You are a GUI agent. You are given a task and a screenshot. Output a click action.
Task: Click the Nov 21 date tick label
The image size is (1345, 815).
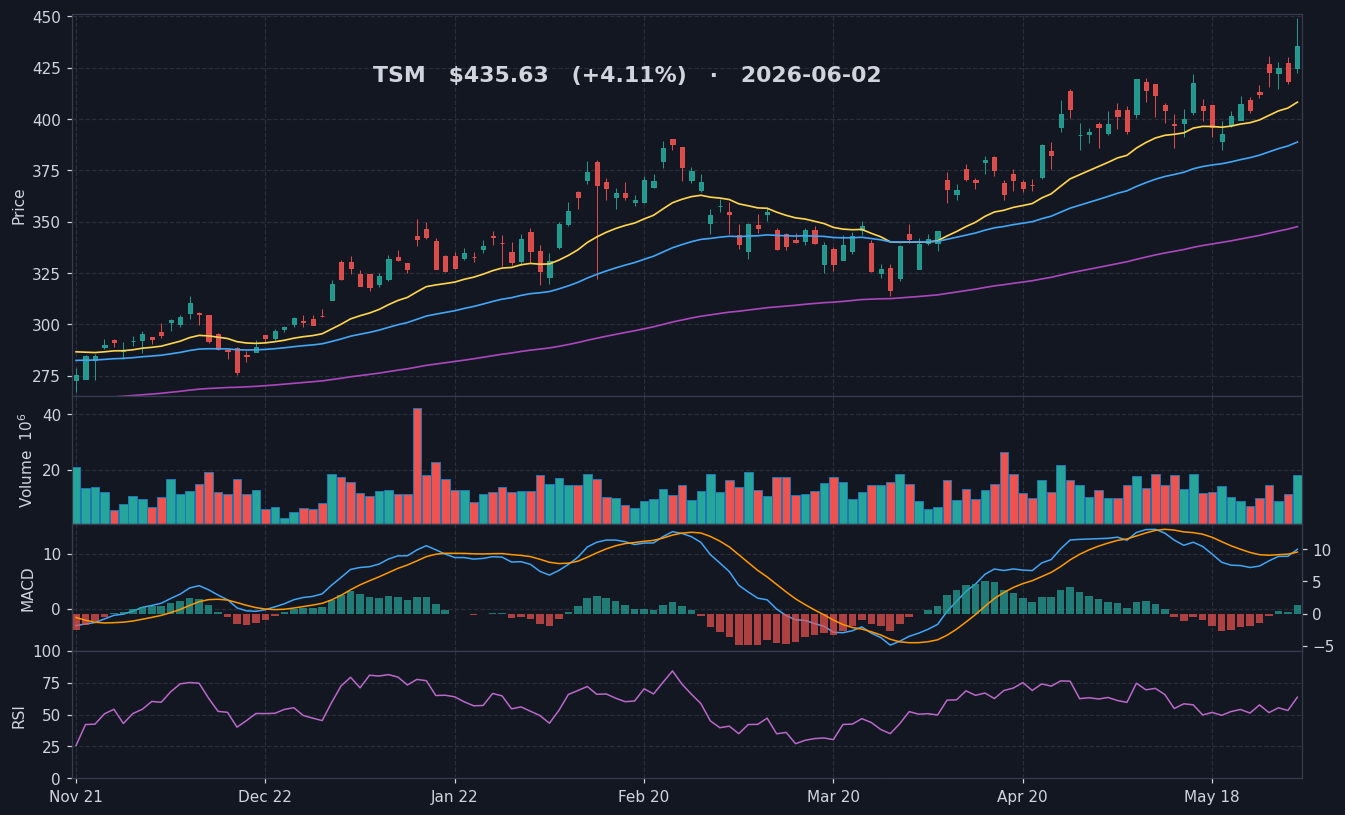[76, 797]
